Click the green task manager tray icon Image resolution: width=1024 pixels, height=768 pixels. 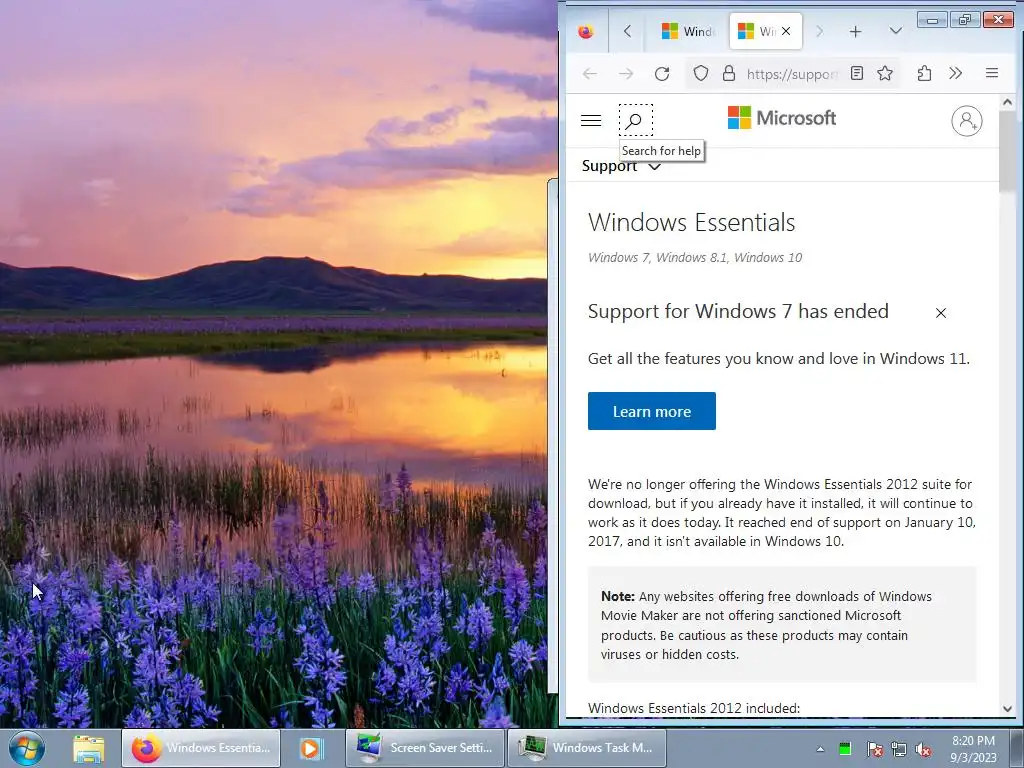coord(845,748)
